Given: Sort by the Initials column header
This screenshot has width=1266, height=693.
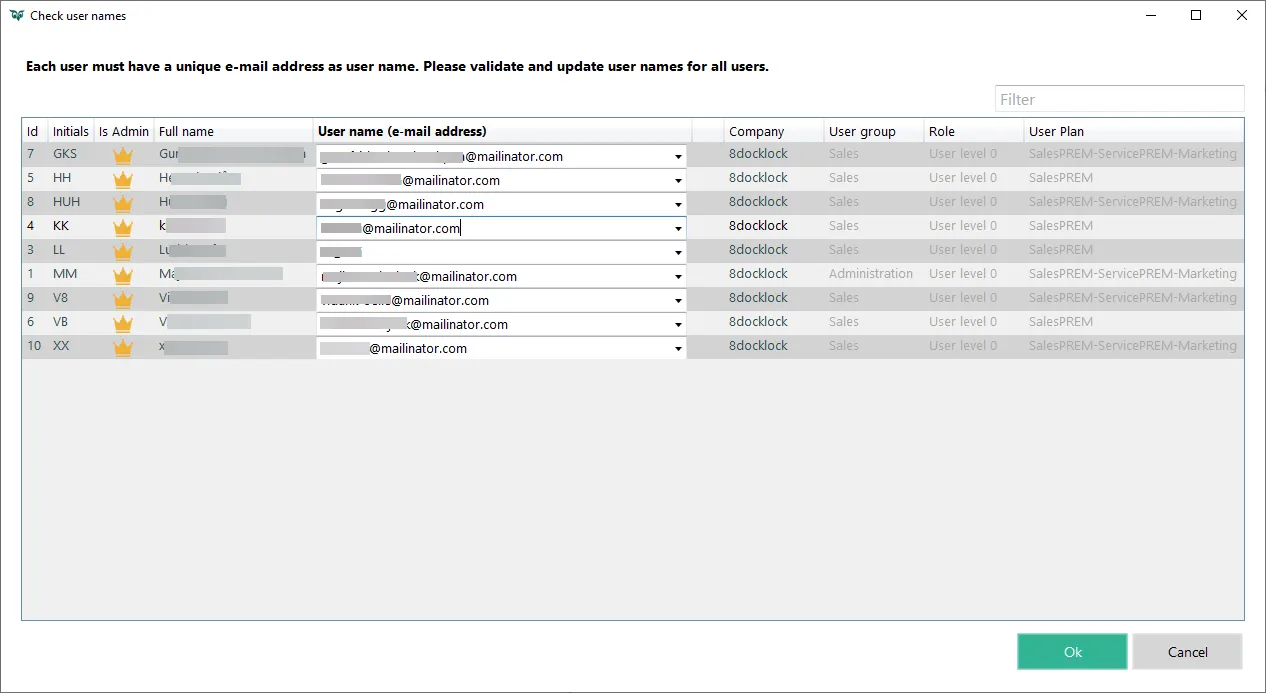Looking at the screenshot, I should click(x=70, y=131).
